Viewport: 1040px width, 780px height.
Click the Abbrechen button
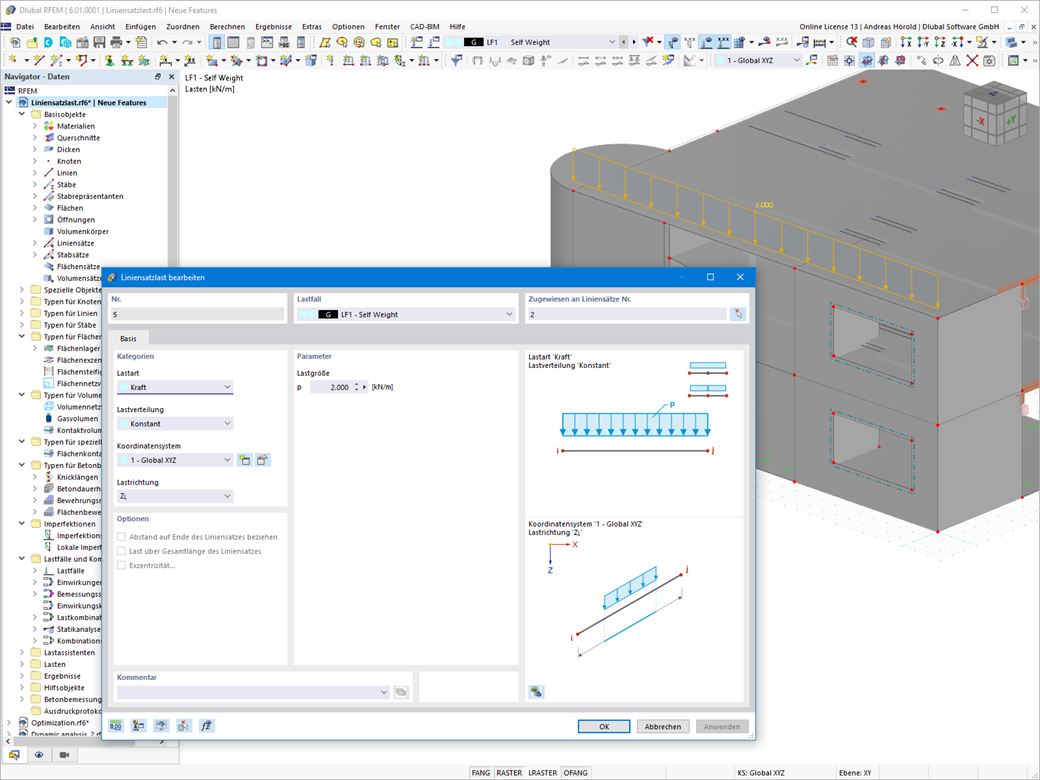[663, 726]
